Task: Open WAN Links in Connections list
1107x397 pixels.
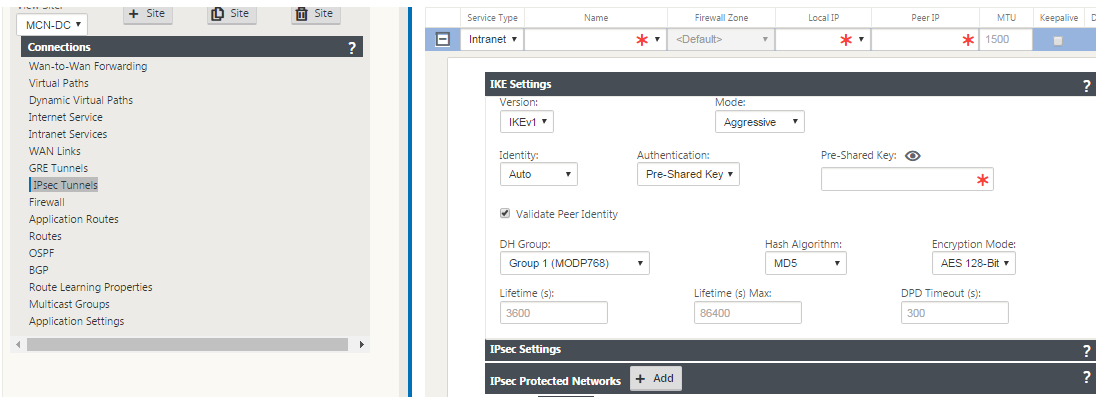Action: tap(54, 151)
